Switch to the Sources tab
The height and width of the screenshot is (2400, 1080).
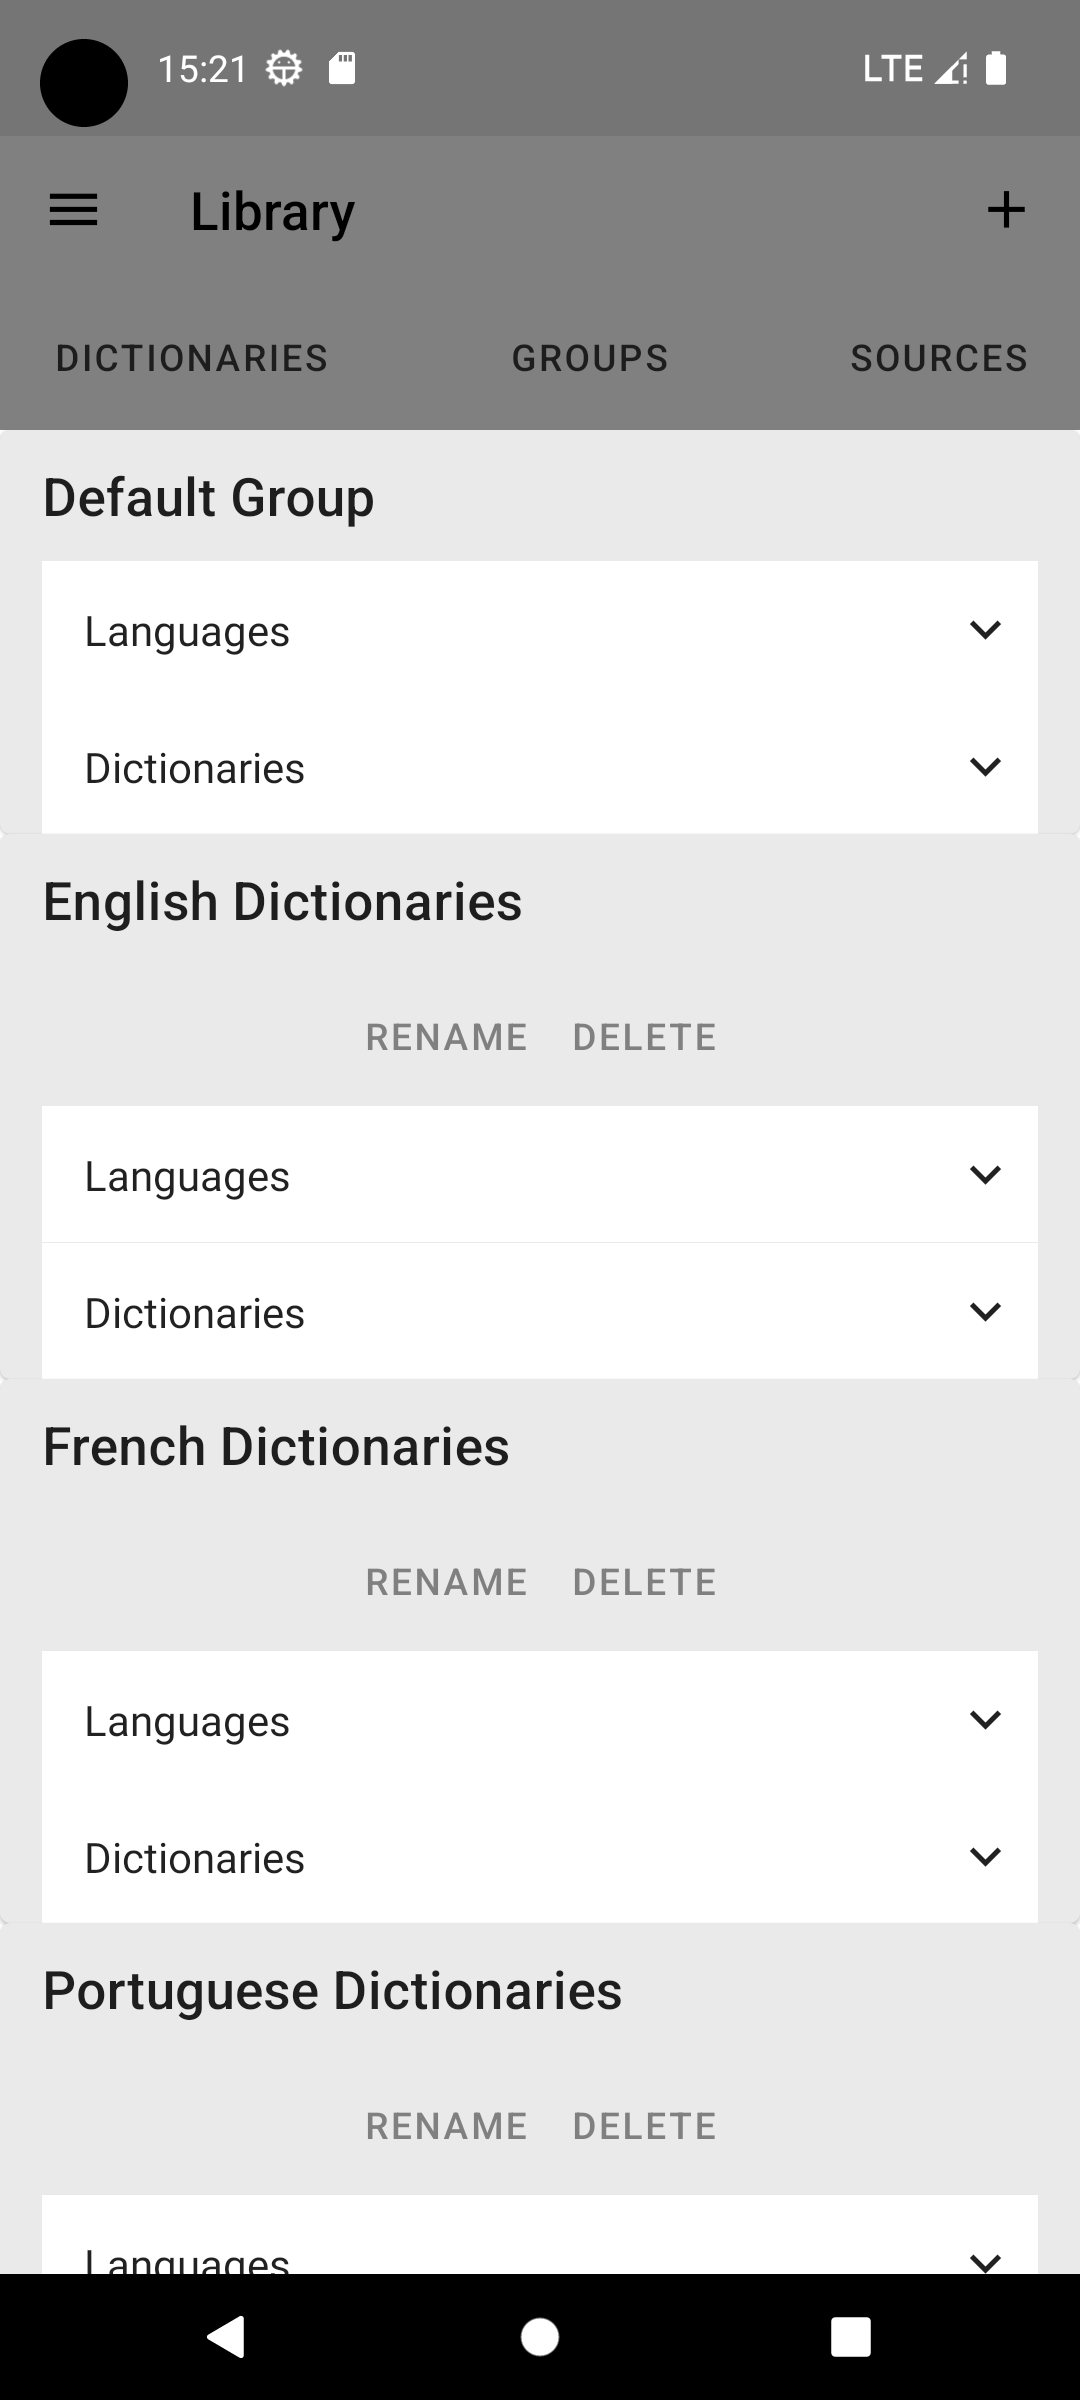pyautogui.click(x=939, y=358)
